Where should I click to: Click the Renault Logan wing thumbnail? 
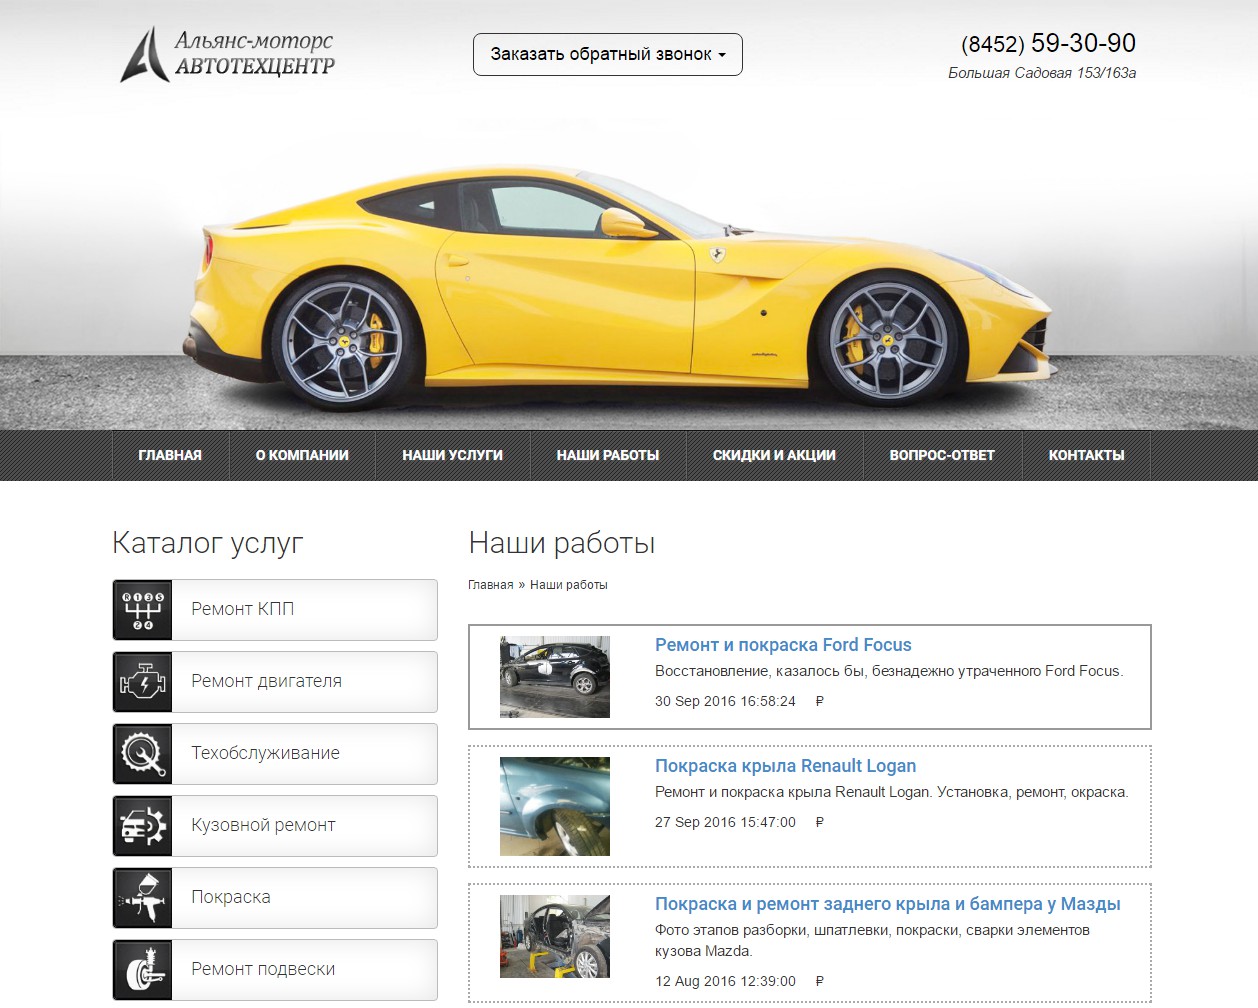(555, 806)
